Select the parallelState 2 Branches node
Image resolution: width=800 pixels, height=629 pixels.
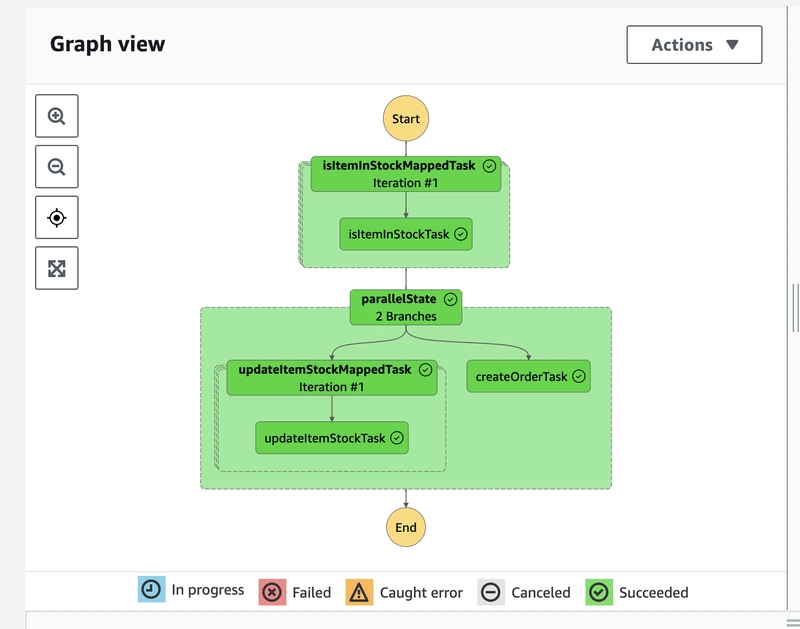[x=406, y=307]
